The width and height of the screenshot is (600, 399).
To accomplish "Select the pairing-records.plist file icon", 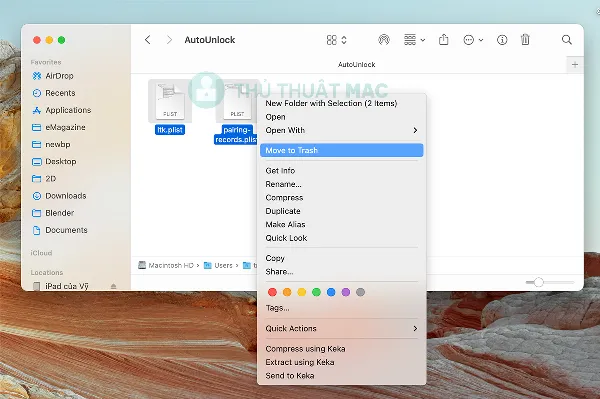I will click(237, 101).
